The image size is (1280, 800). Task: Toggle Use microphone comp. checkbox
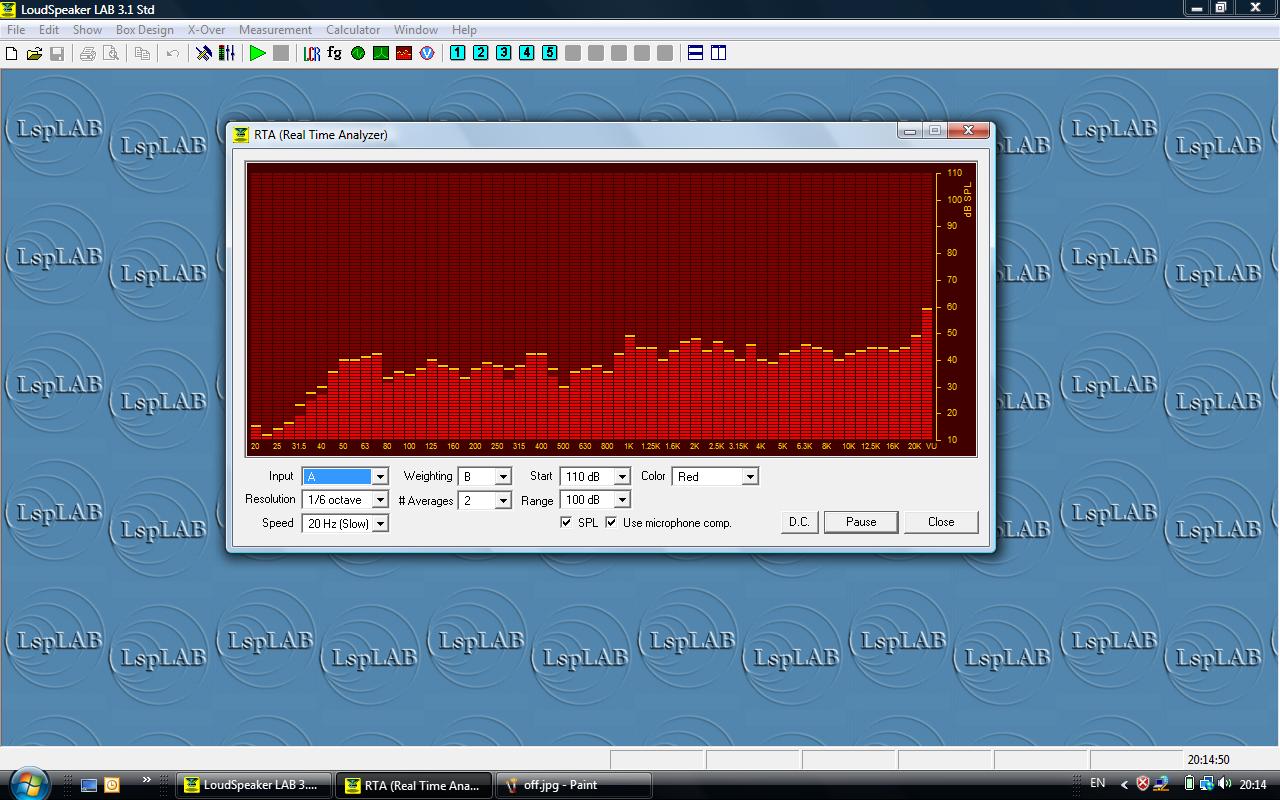tap(611, 523)
